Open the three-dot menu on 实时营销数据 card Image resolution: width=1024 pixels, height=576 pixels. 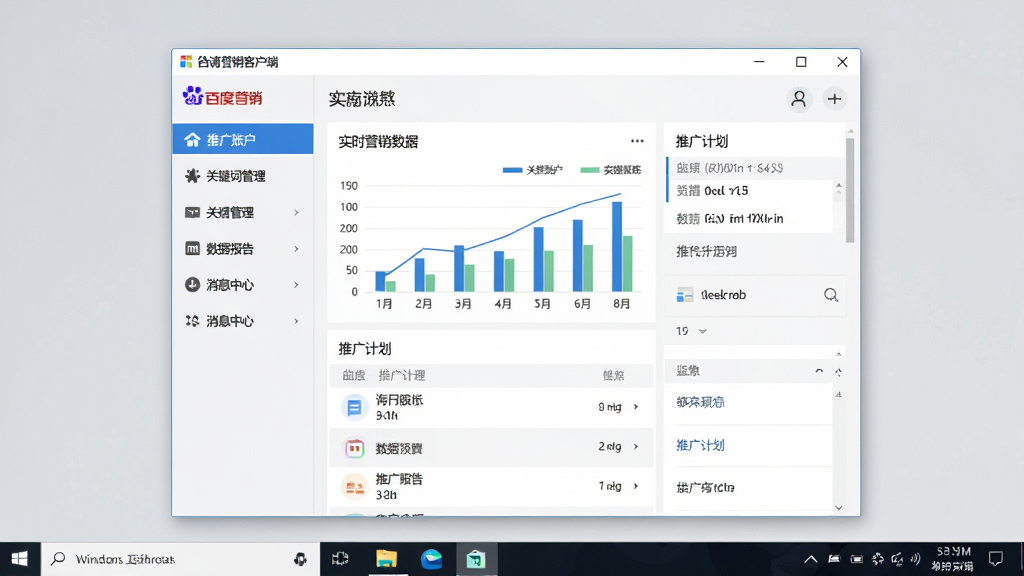(637, 141)
